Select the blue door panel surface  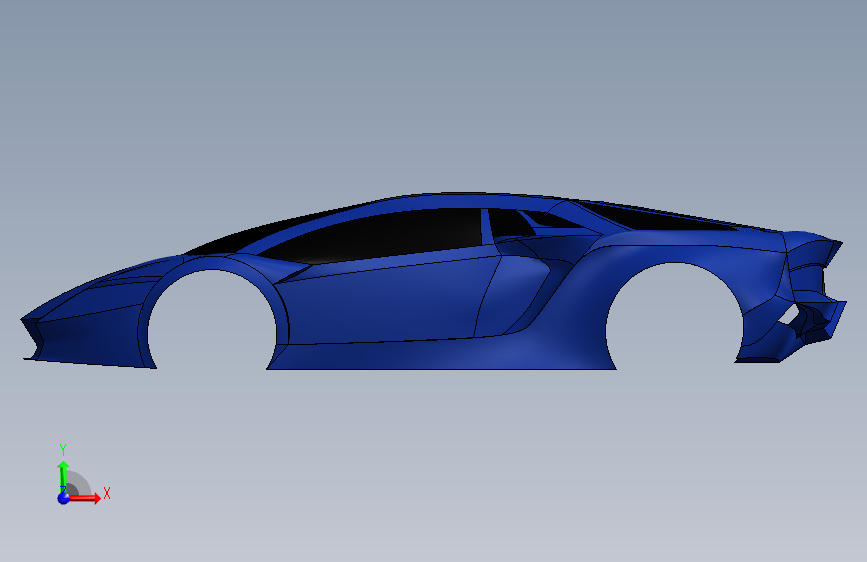(387, 304)
